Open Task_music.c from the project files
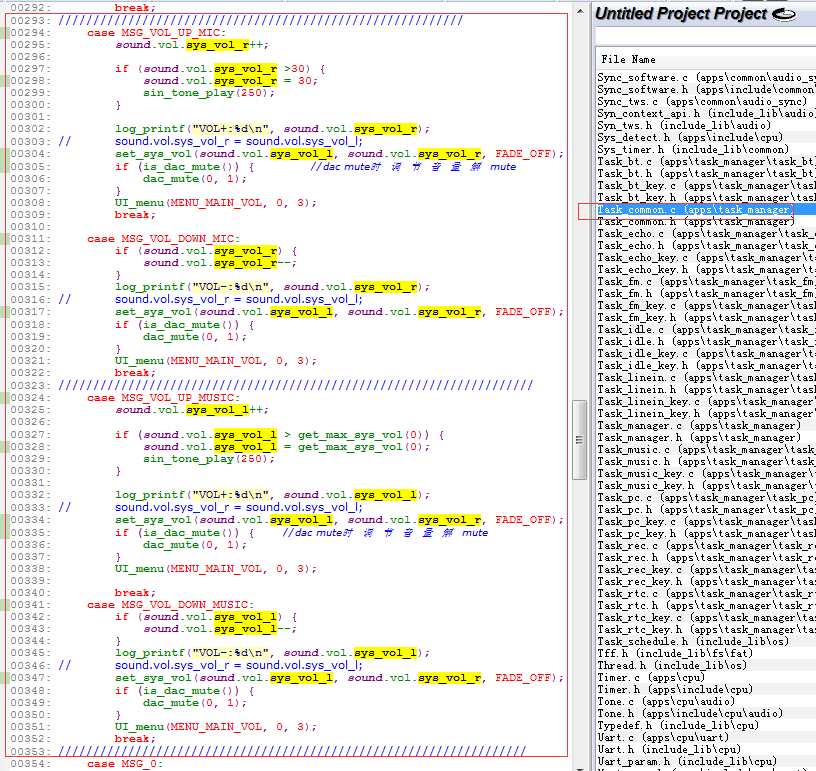Screen dimensions: 816x771 [x=707, y=449]
